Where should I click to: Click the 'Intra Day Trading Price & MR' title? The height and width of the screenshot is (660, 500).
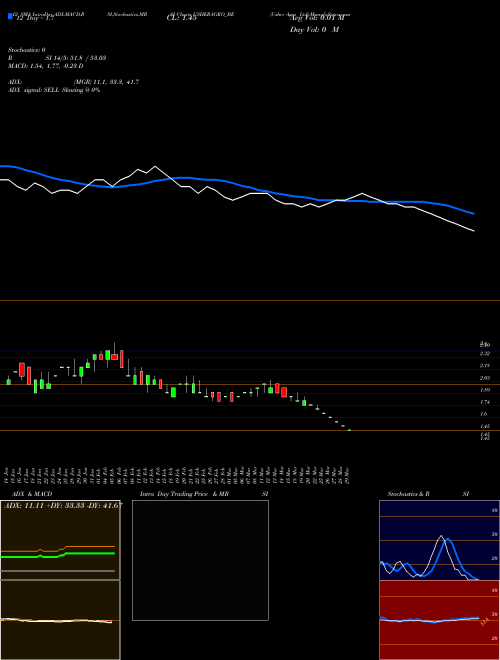click(x=184, y=494)
